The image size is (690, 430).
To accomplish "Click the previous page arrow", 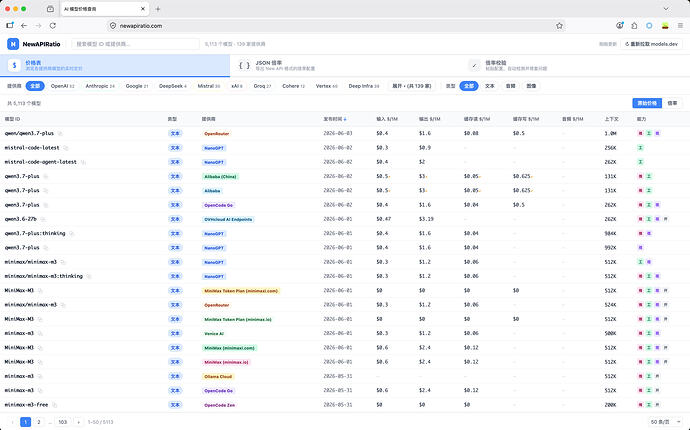I will [x=12, y=422].
